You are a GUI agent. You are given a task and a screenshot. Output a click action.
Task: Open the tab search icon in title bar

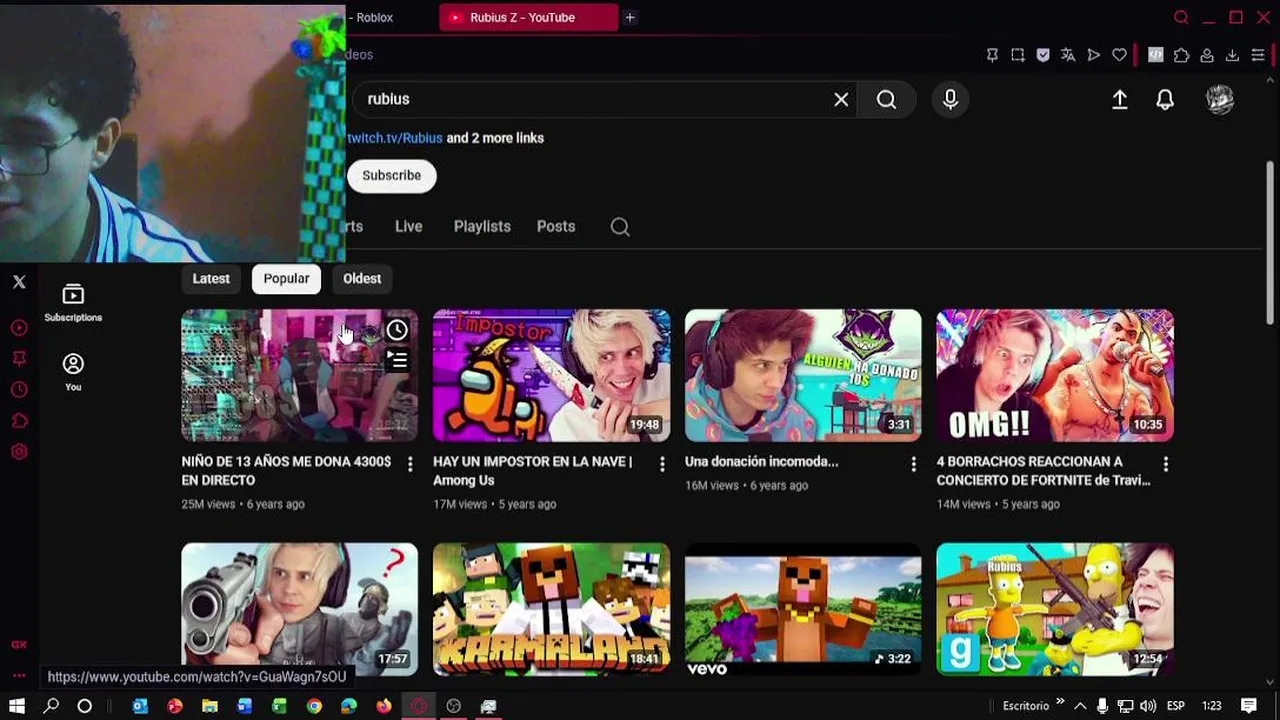coord(1181,17)
